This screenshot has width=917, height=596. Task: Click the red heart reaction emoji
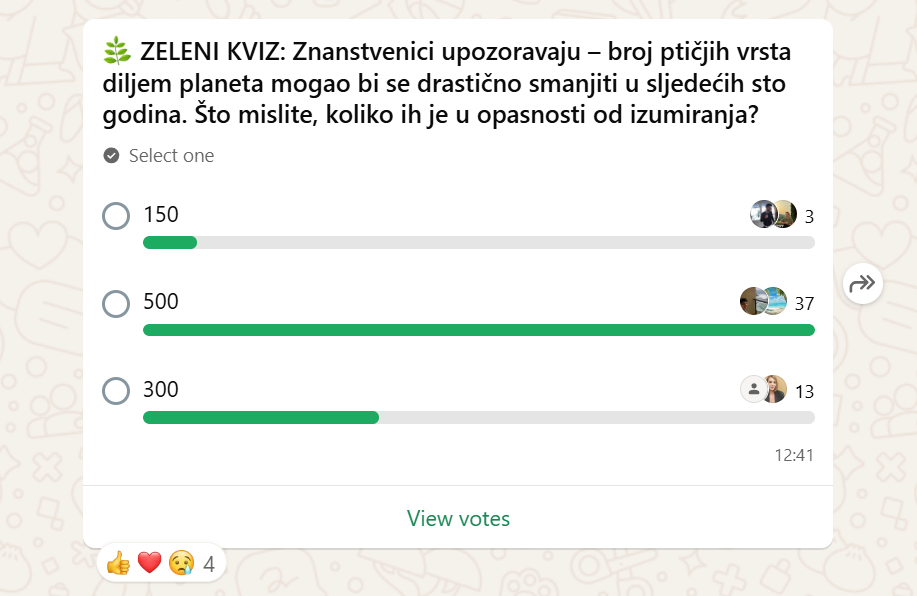(x=149, y=563)
